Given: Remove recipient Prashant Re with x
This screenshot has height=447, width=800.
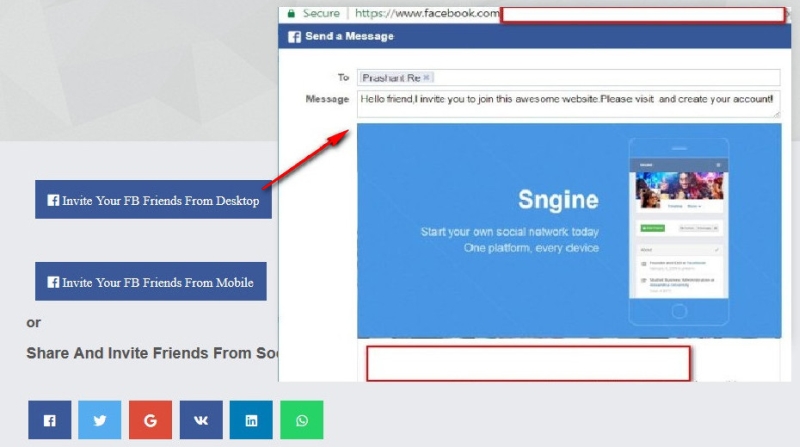Looking at the screenshot, I should tap(427, 78).
